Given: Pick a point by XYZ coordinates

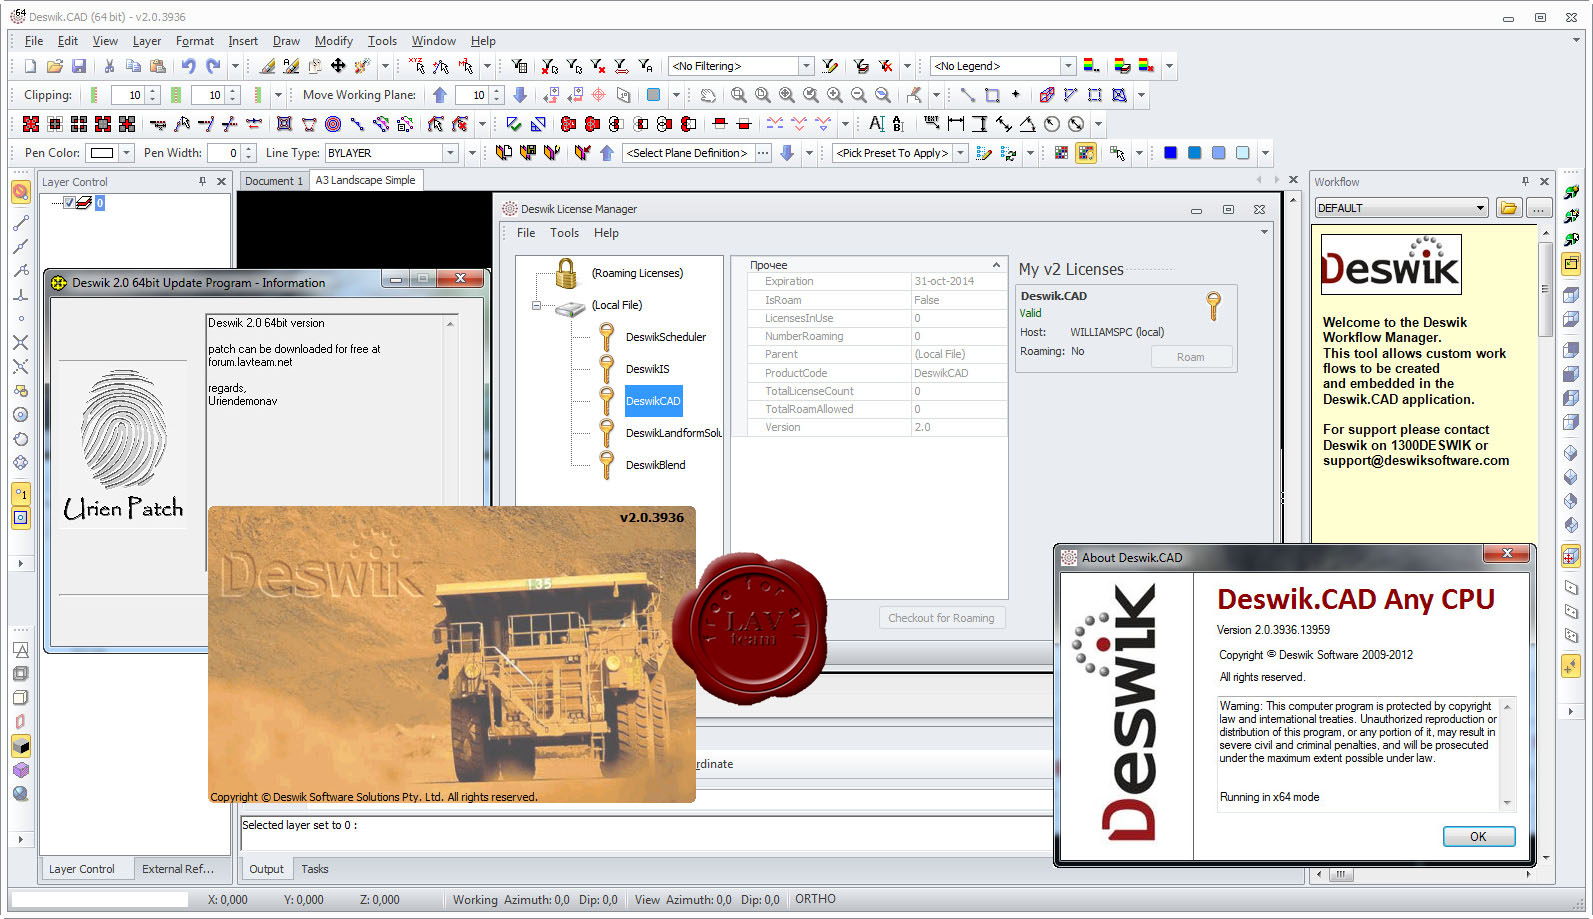Looking at the screenshot, I should (417, 66).
